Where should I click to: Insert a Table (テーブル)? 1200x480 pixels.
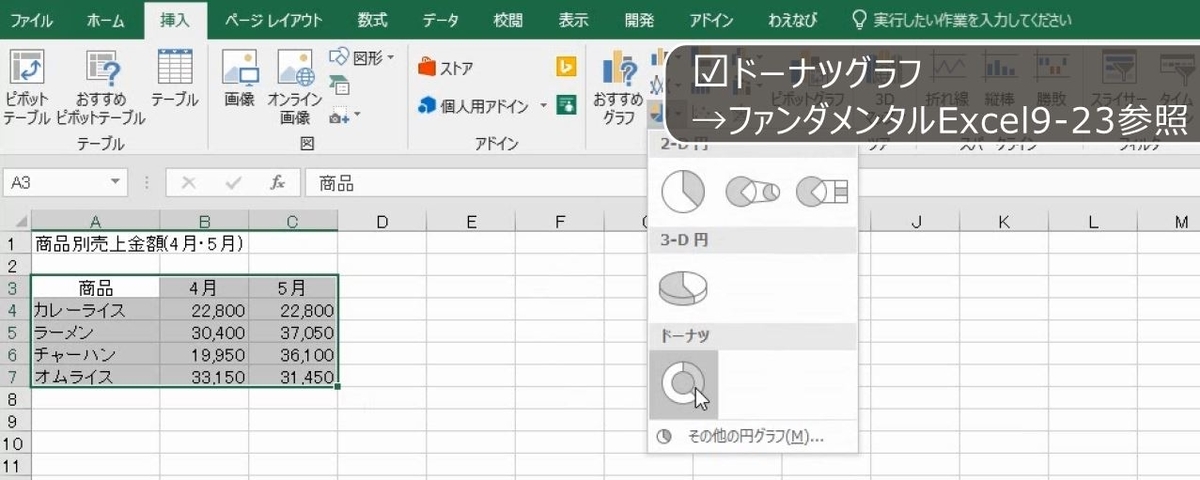point(175,78)
